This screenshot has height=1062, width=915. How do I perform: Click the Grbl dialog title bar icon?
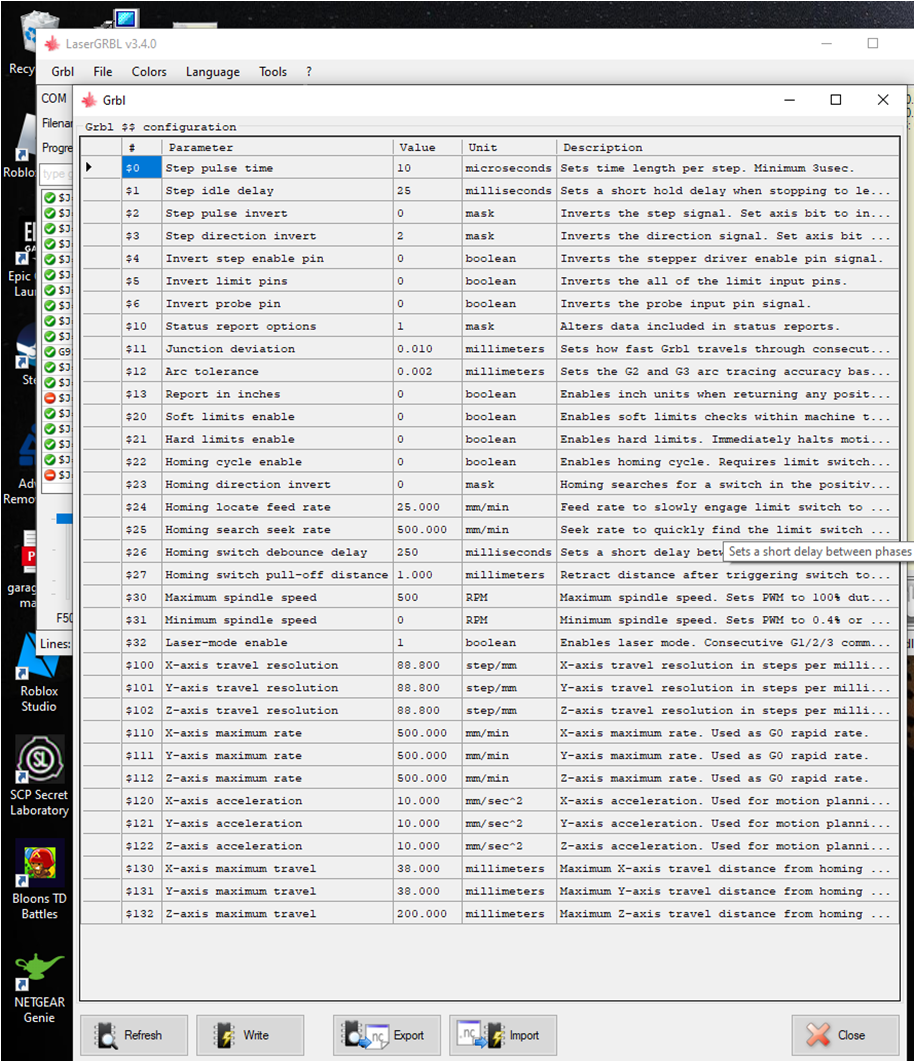coord(89,100)
